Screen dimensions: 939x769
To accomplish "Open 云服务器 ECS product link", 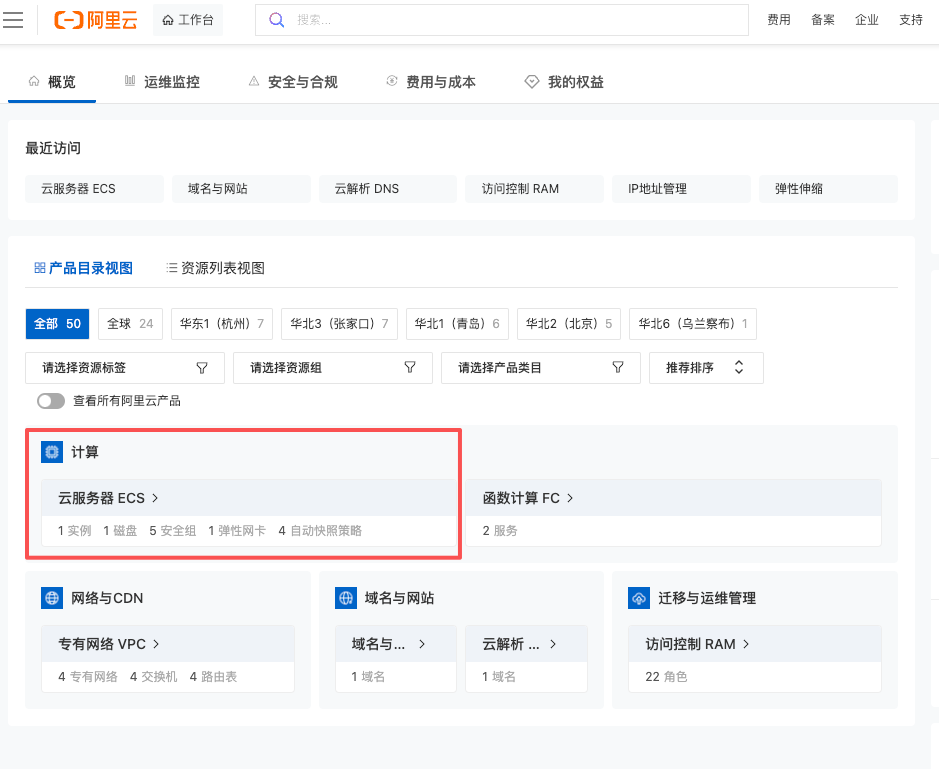I will [108, 498].
